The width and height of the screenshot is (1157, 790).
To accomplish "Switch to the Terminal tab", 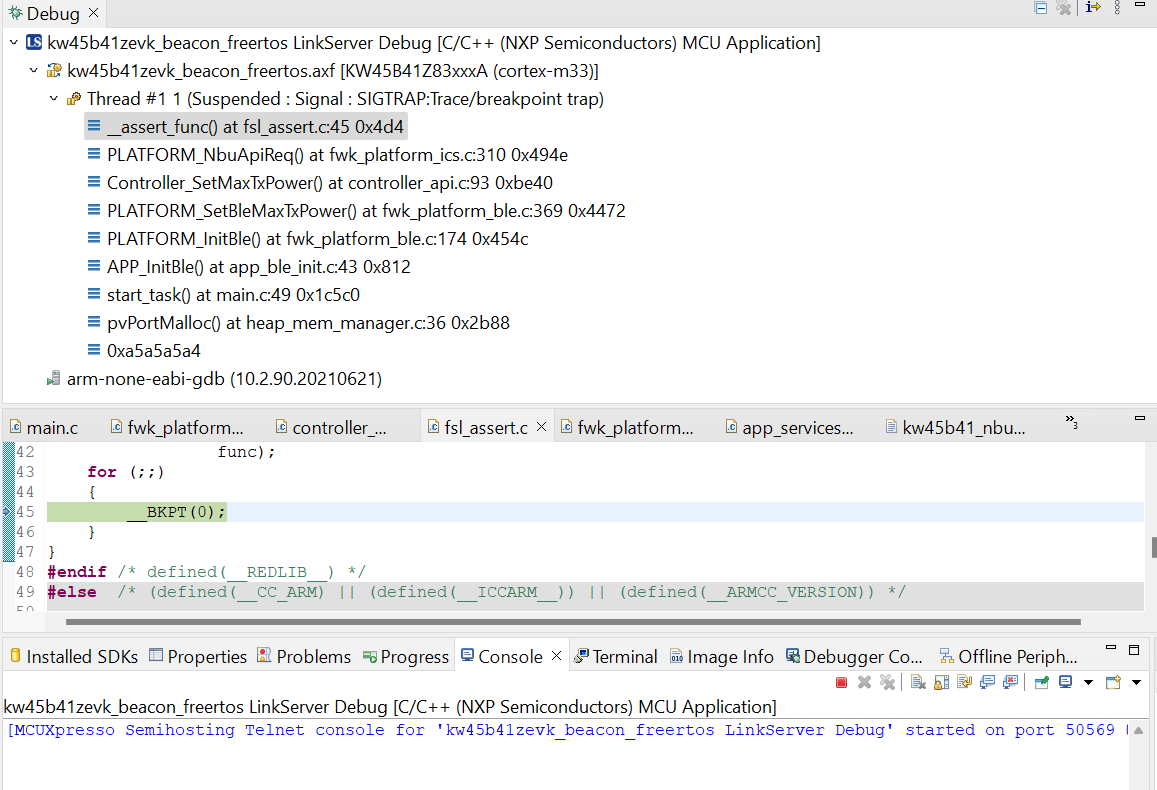I will coord(615,656).
